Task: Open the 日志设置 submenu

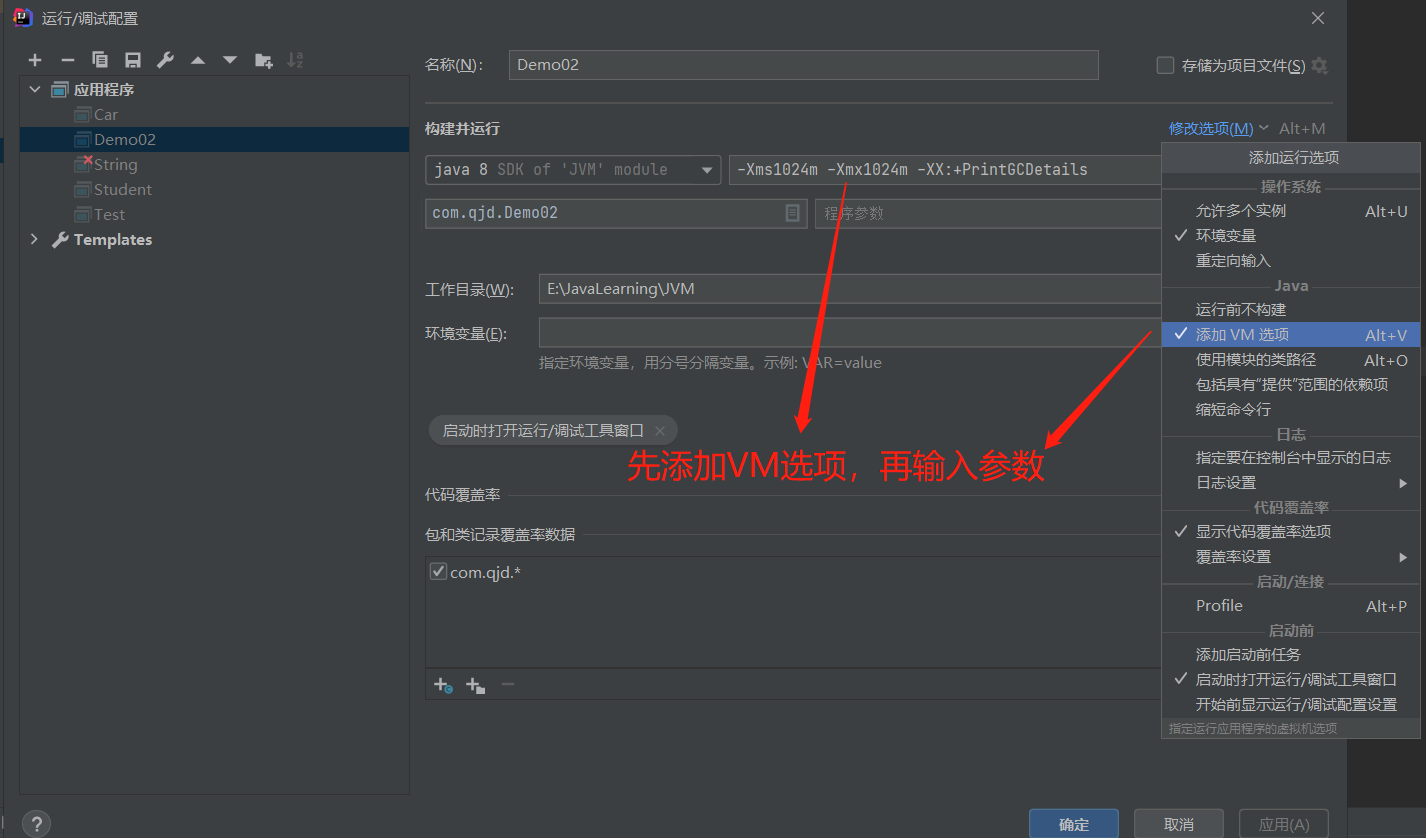Action: coord(1291,483)
